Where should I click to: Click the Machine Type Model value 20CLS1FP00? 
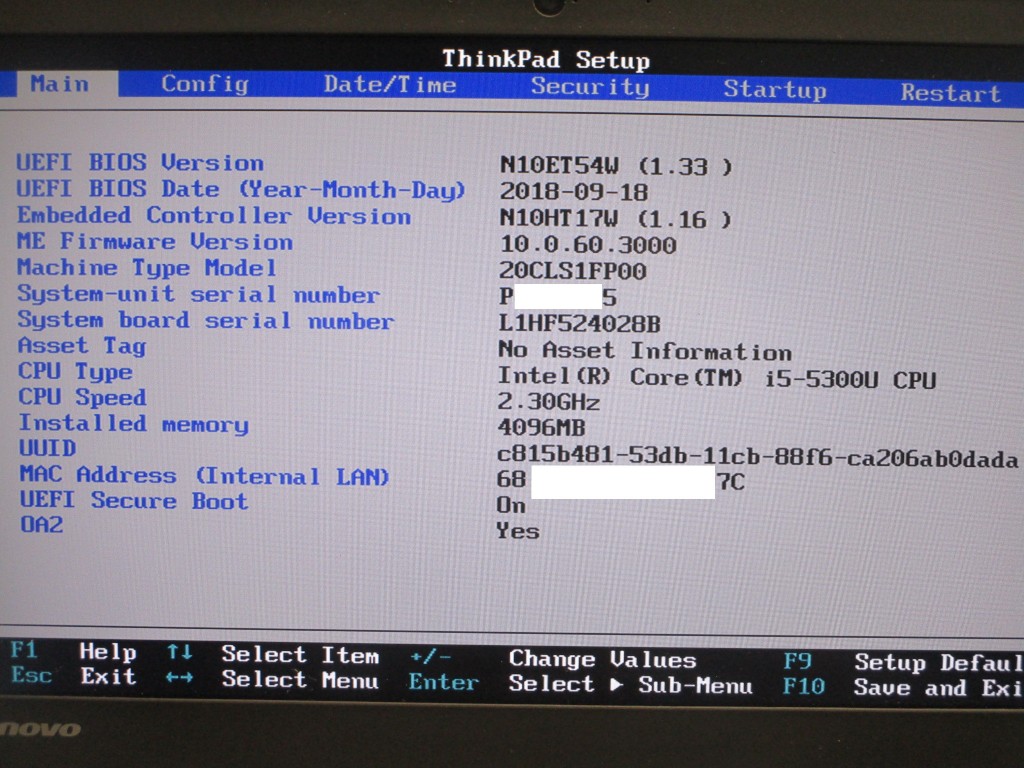573,271
